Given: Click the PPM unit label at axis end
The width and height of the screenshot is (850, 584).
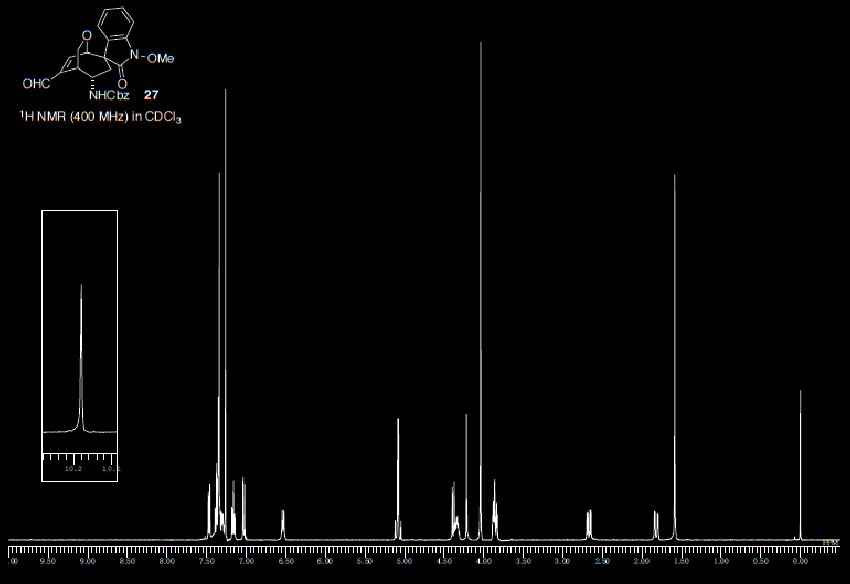Looking at the screenshot, I should click(x=830, y=542).
